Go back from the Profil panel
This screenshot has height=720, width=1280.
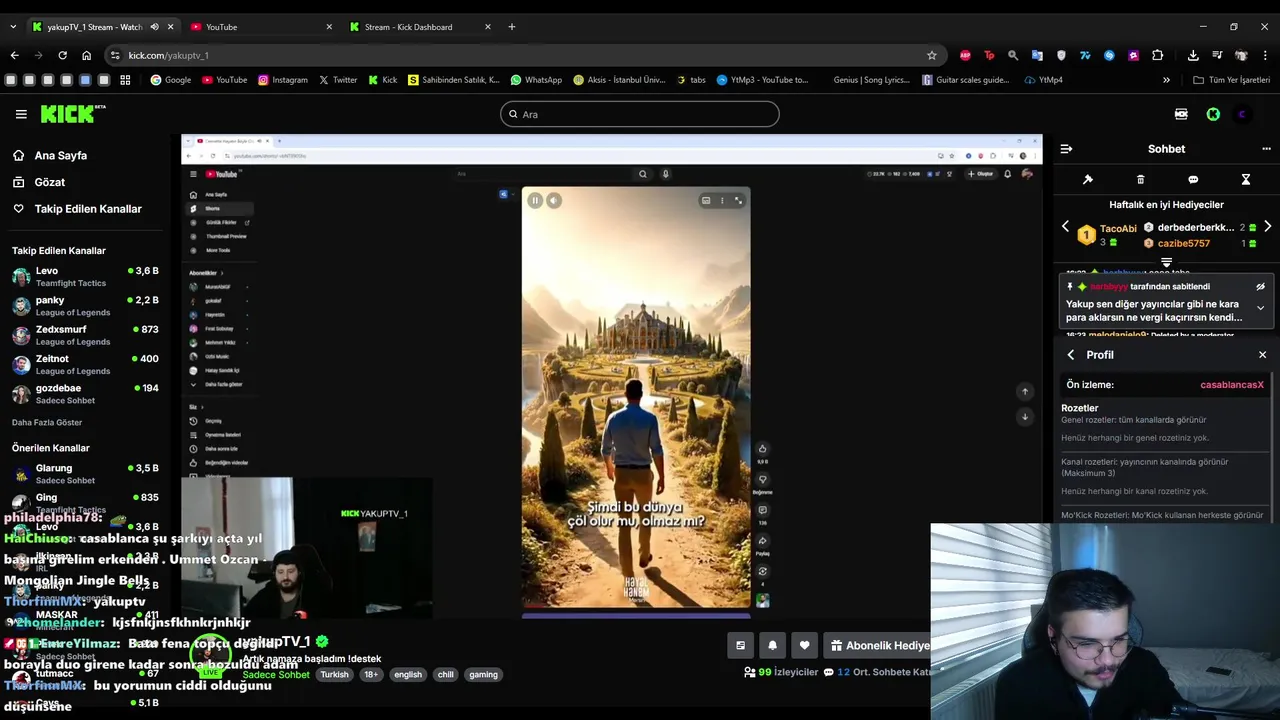(1071, 355)
